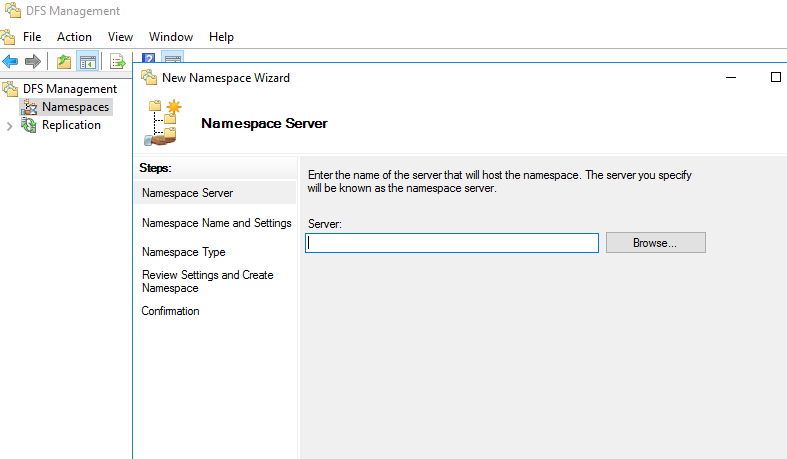
Task: Click the Namespace Name and Settings step
Action: click(x=216, y=223)
